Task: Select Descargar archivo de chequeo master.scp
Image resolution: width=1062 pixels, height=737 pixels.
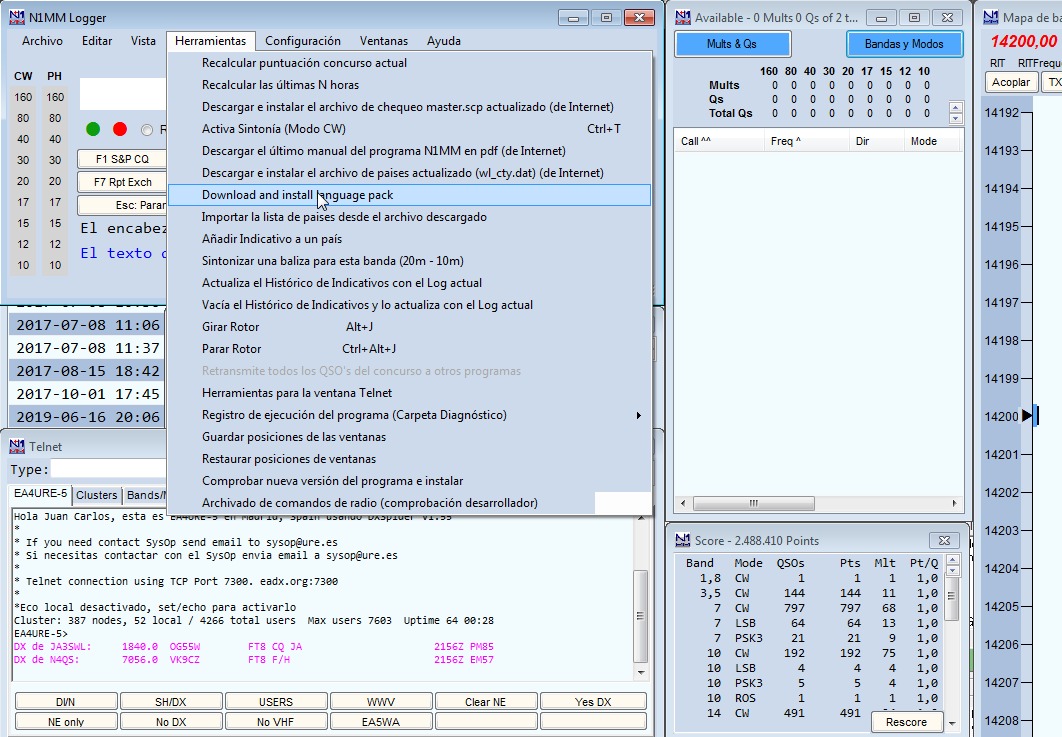Action: [409, 107]
